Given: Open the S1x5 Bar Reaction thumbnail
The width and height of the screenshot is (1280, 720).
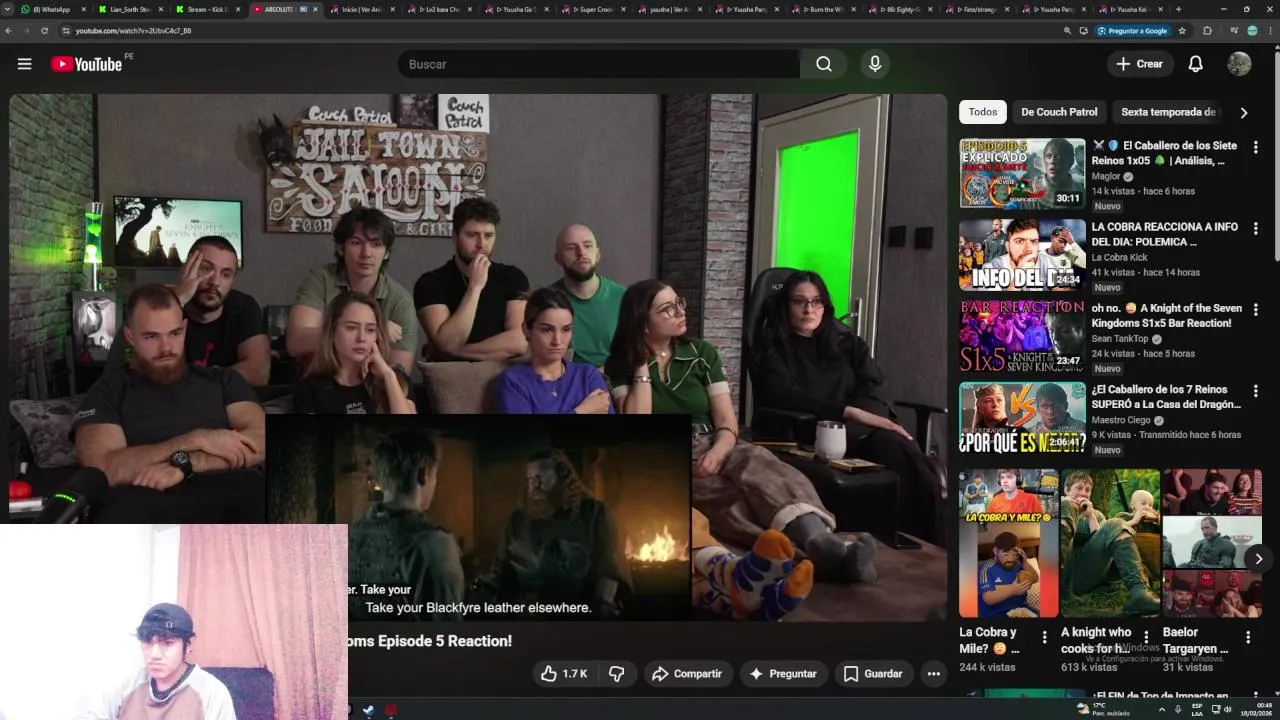Looking at the screenshot, I should [x=1022, y=336].
